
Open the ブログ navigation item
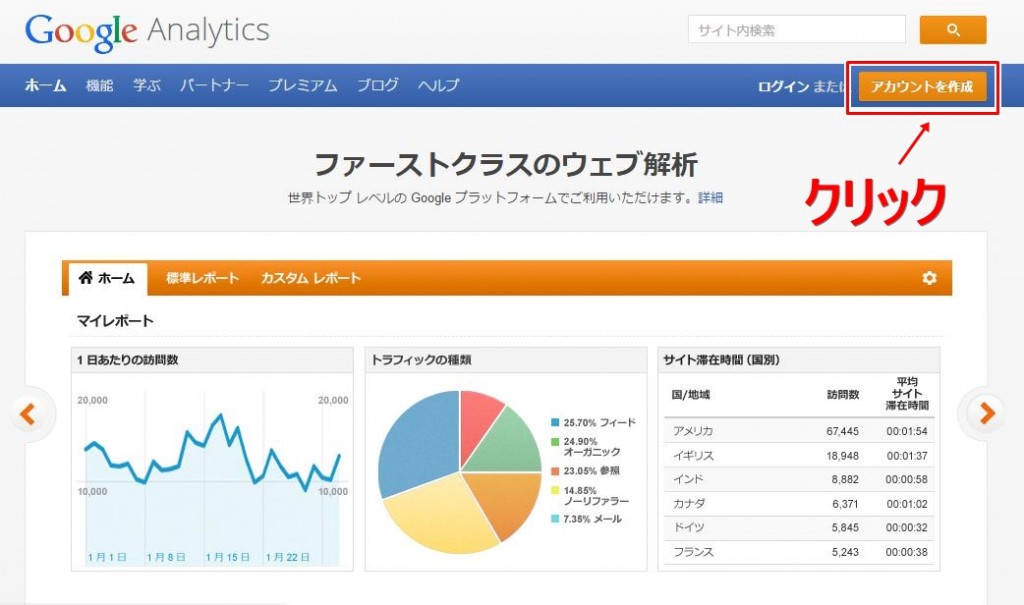(x=377, y=86)
